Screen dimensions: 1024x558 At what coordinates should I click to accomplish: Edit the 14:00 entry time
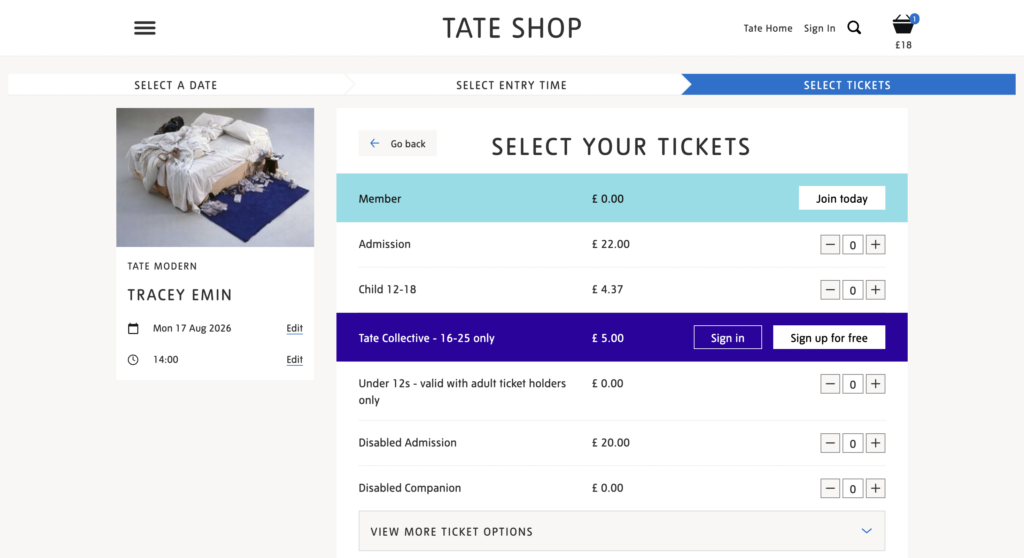click(295, 359)
